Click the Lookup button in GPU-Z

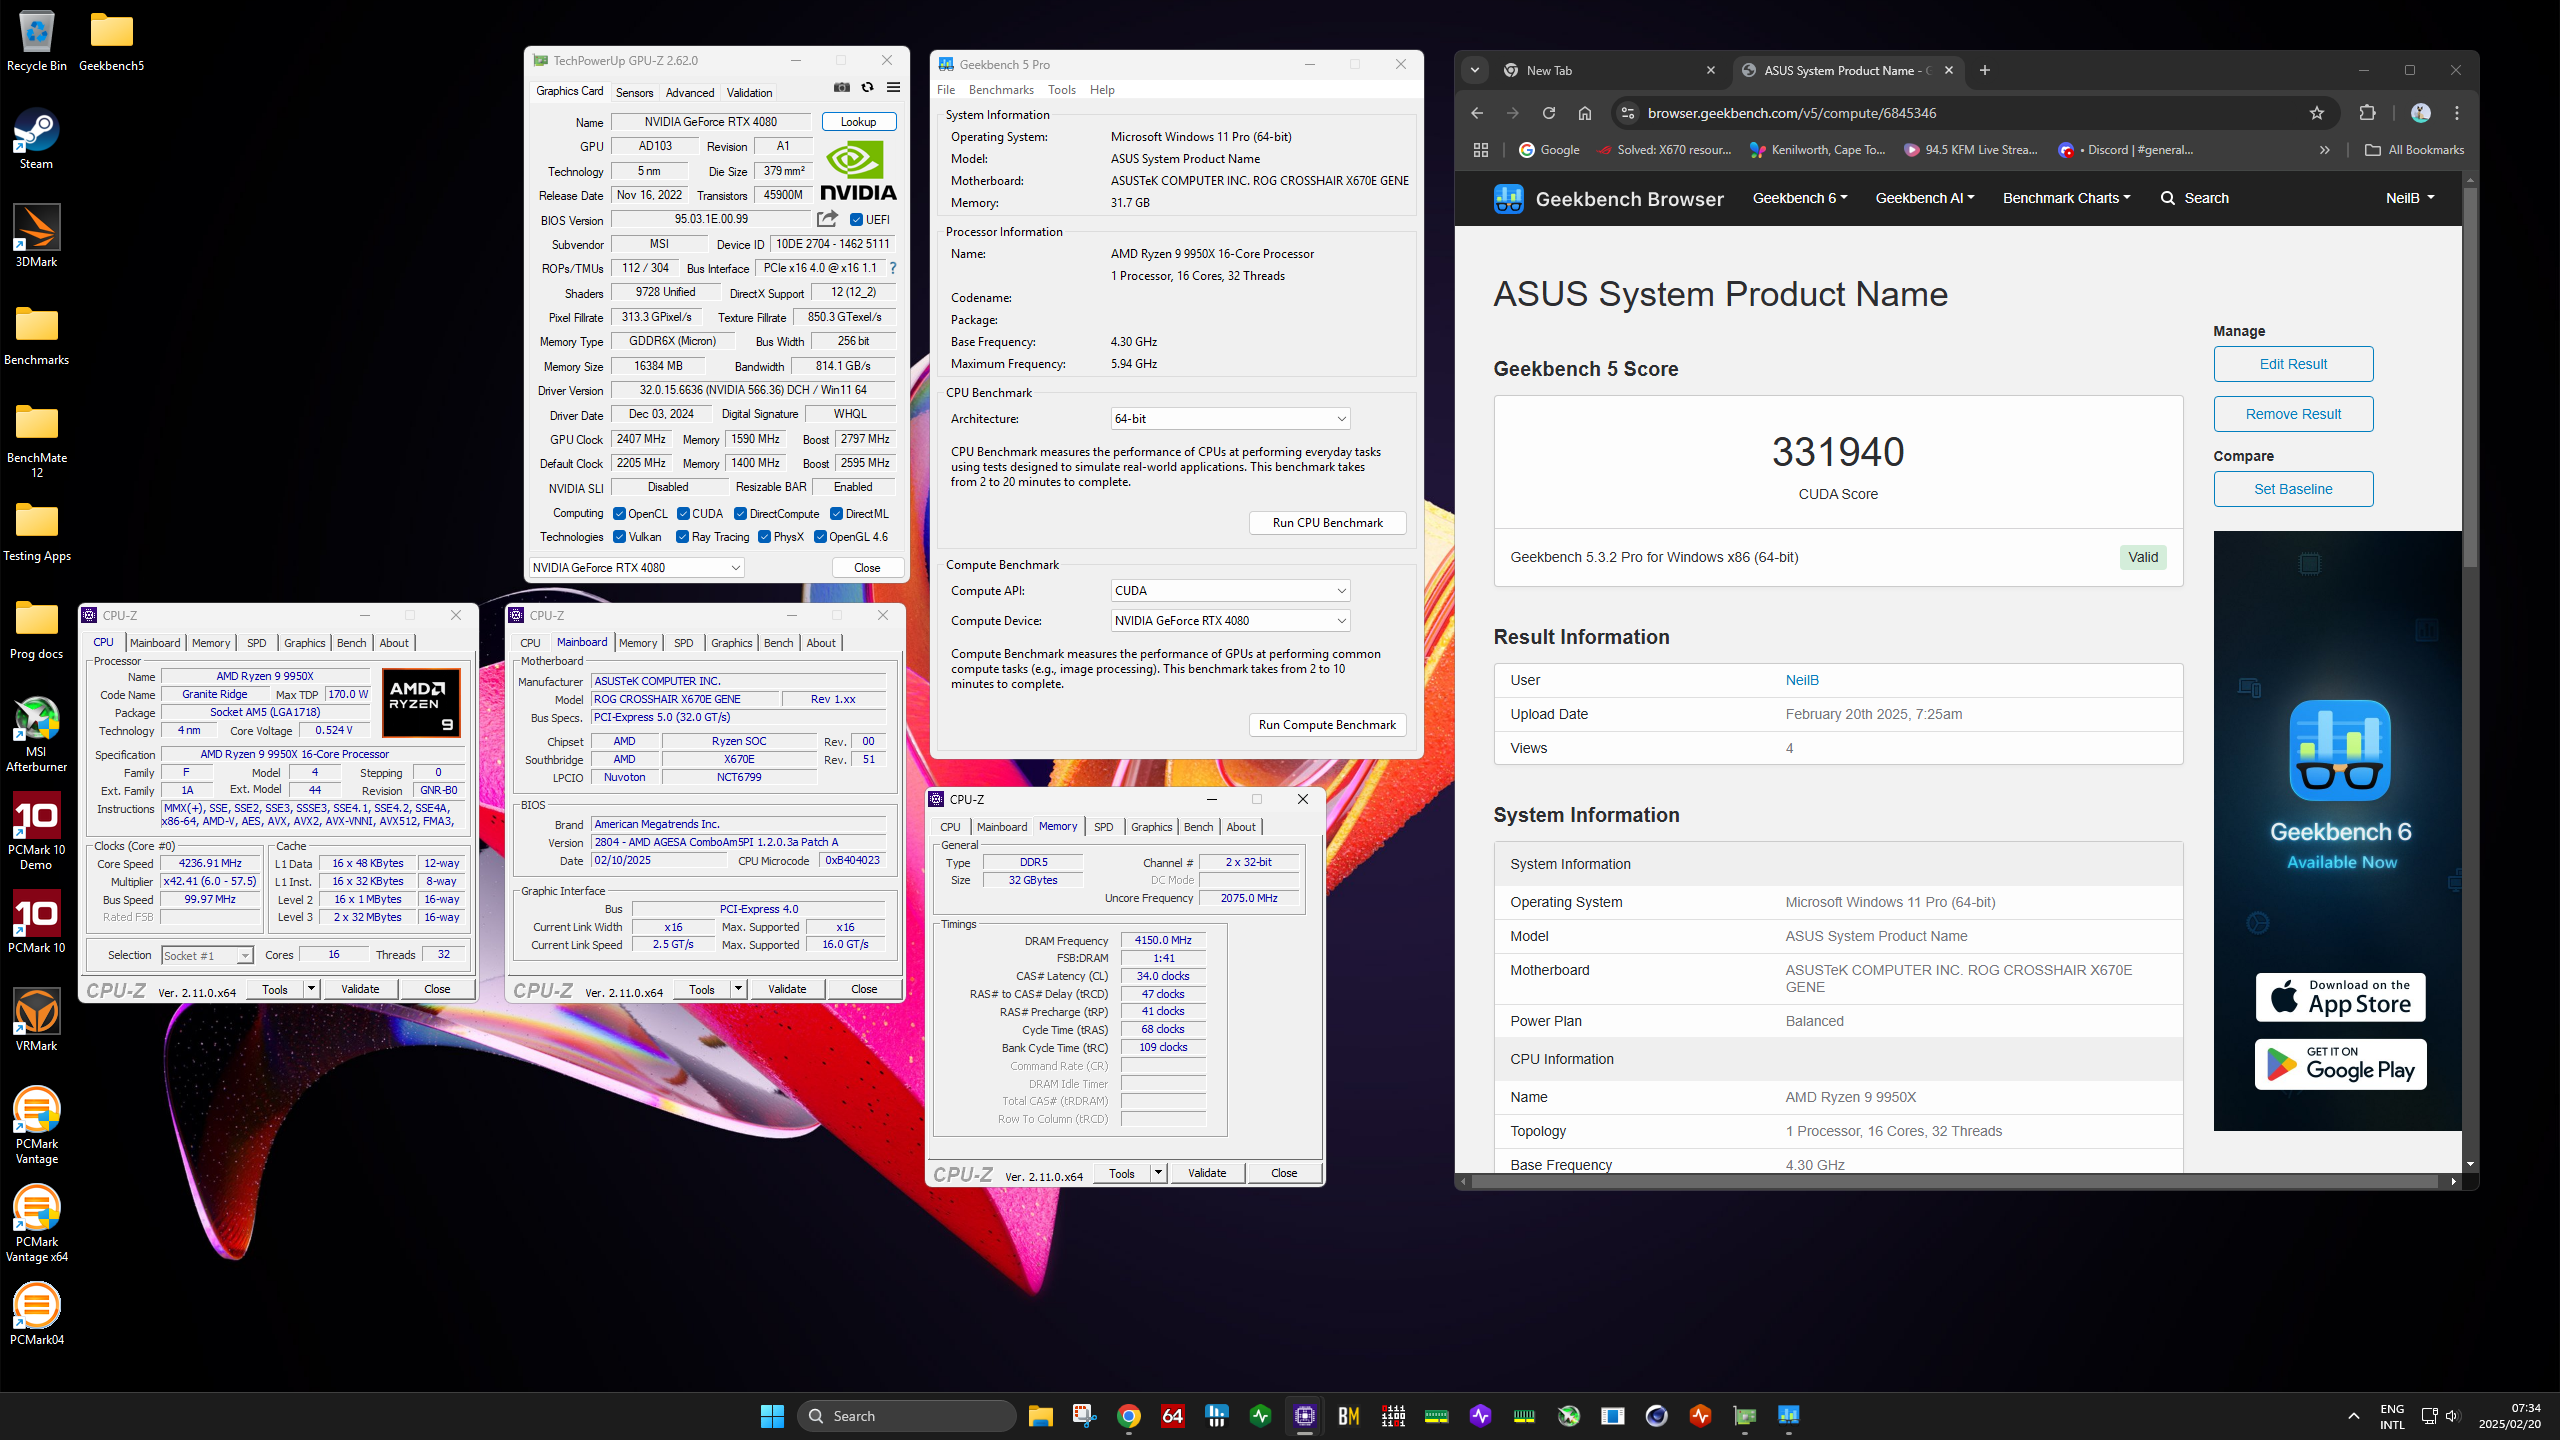tap(859, 122)
